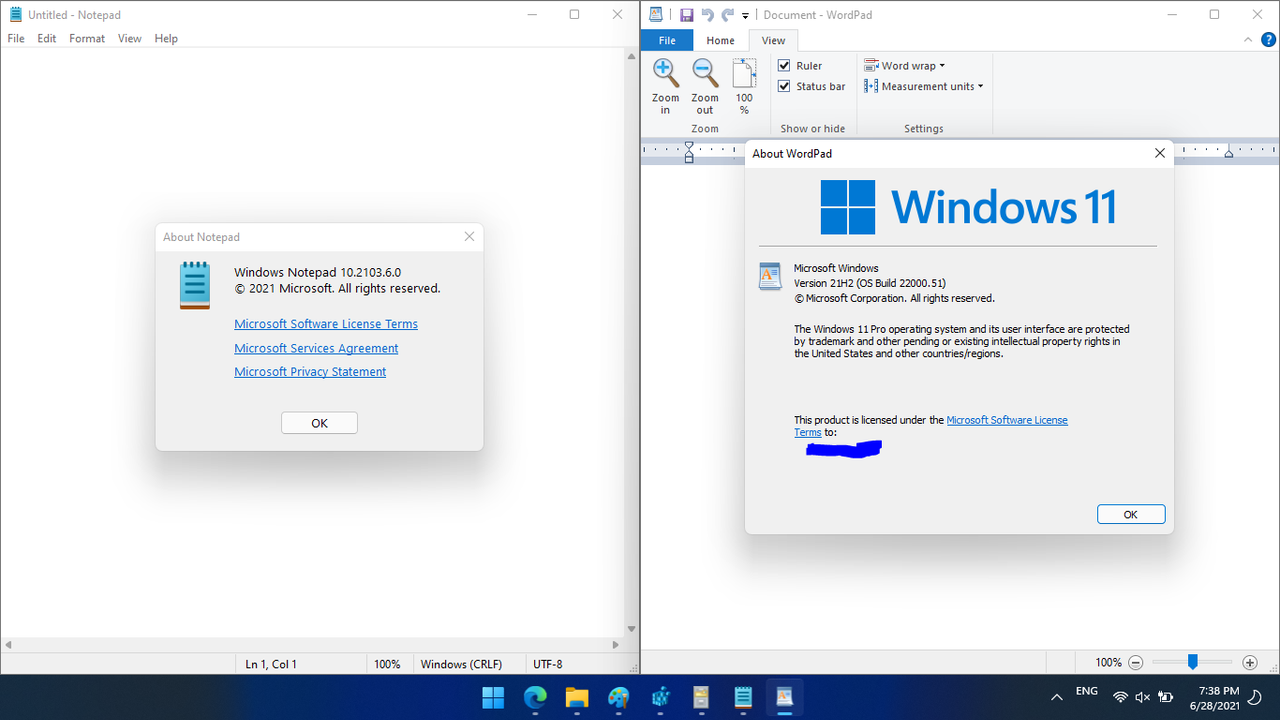Open Microsoft Software License Terms link in About WordPad
Screen dimensions: 1280x720
point(1007,420)
